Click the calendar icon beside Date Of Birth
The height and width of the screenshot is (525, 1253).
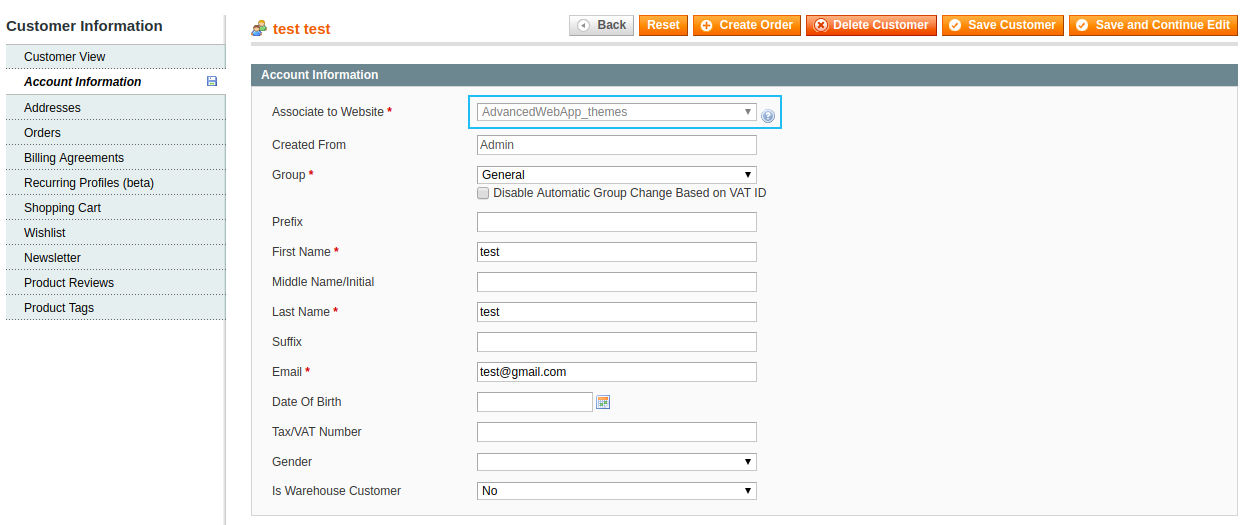point(603,402)
